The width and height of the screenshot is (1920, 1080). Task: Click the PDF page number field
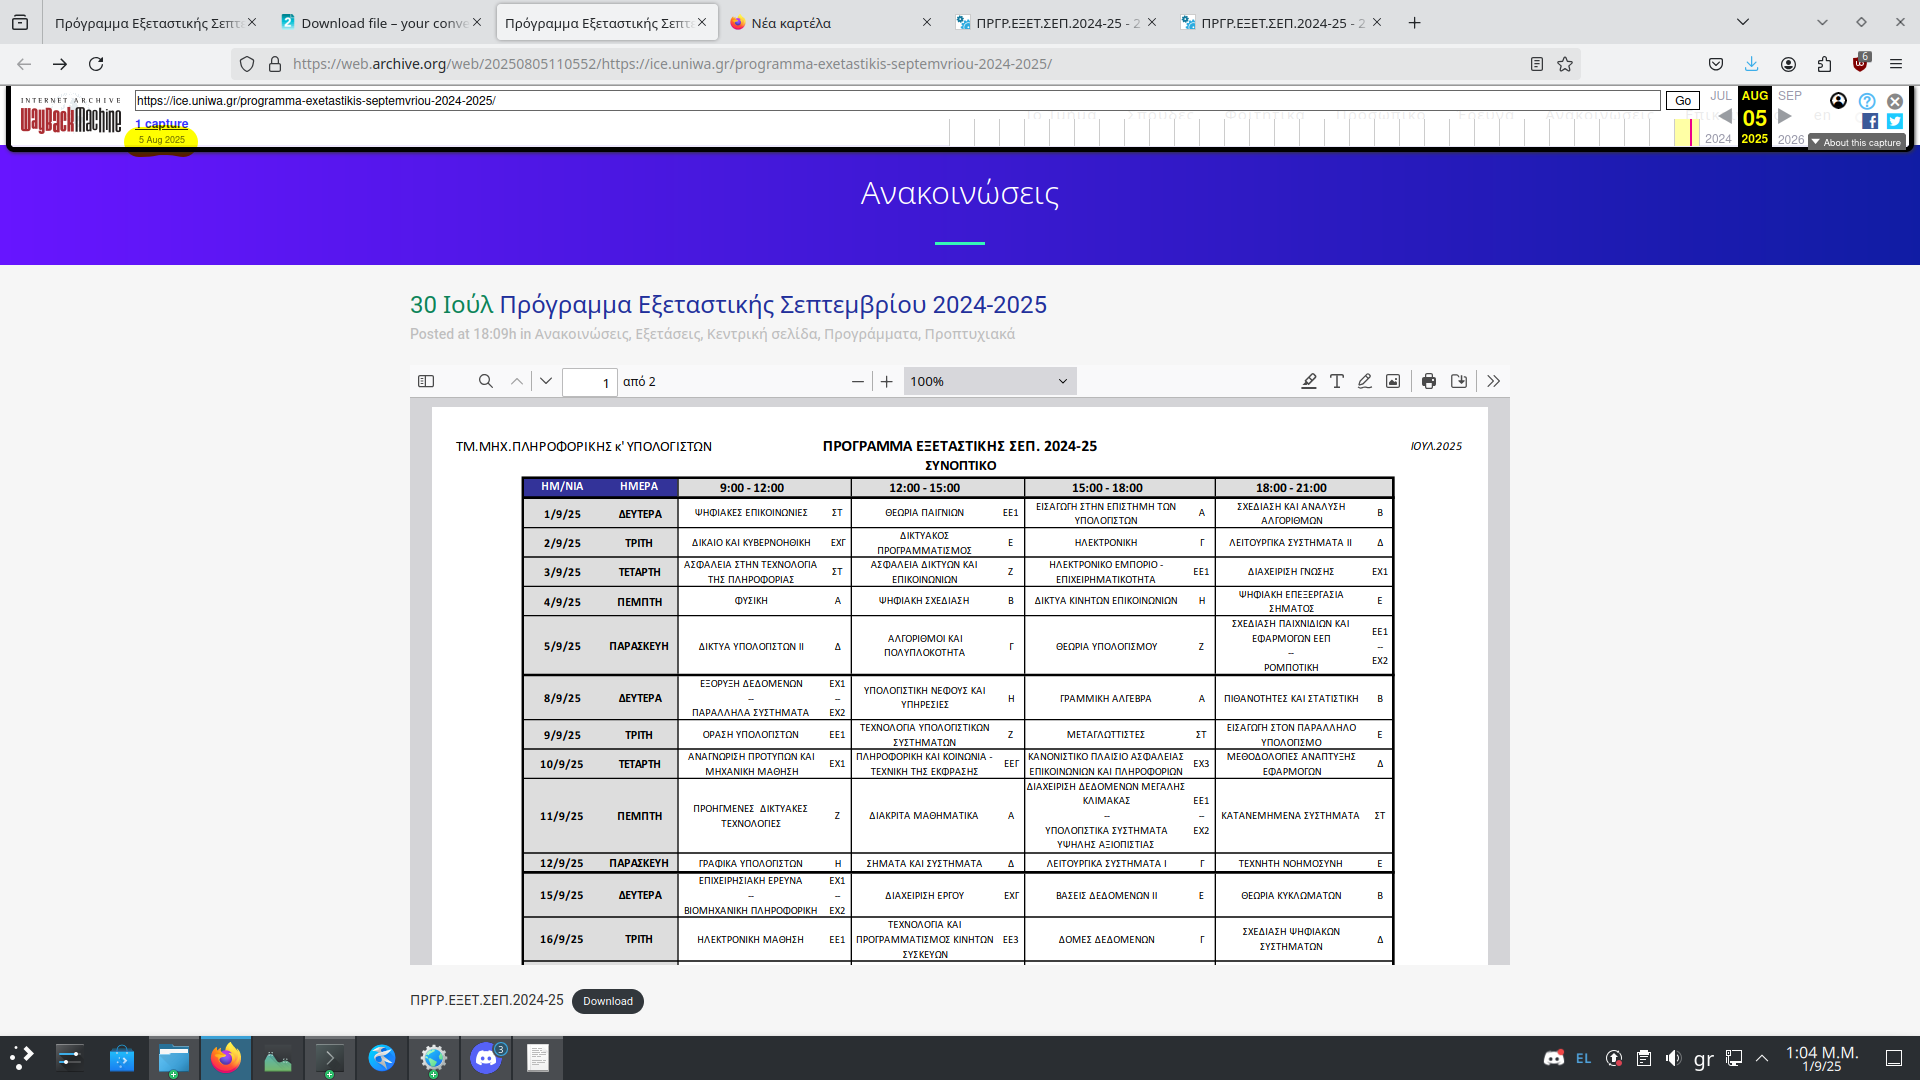point(589,382)
